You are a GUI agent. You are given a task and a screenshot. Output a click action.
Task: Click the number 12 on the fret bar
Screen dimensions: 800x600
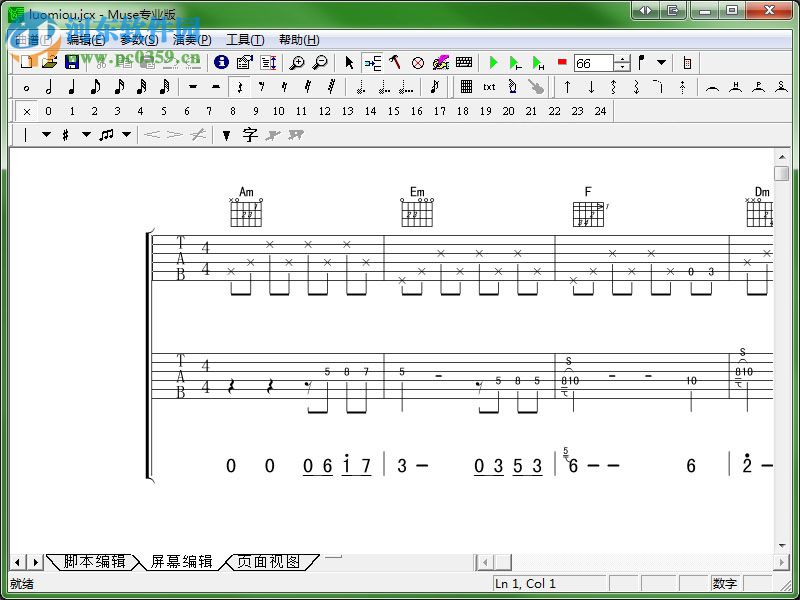click(x=323, y=111)
